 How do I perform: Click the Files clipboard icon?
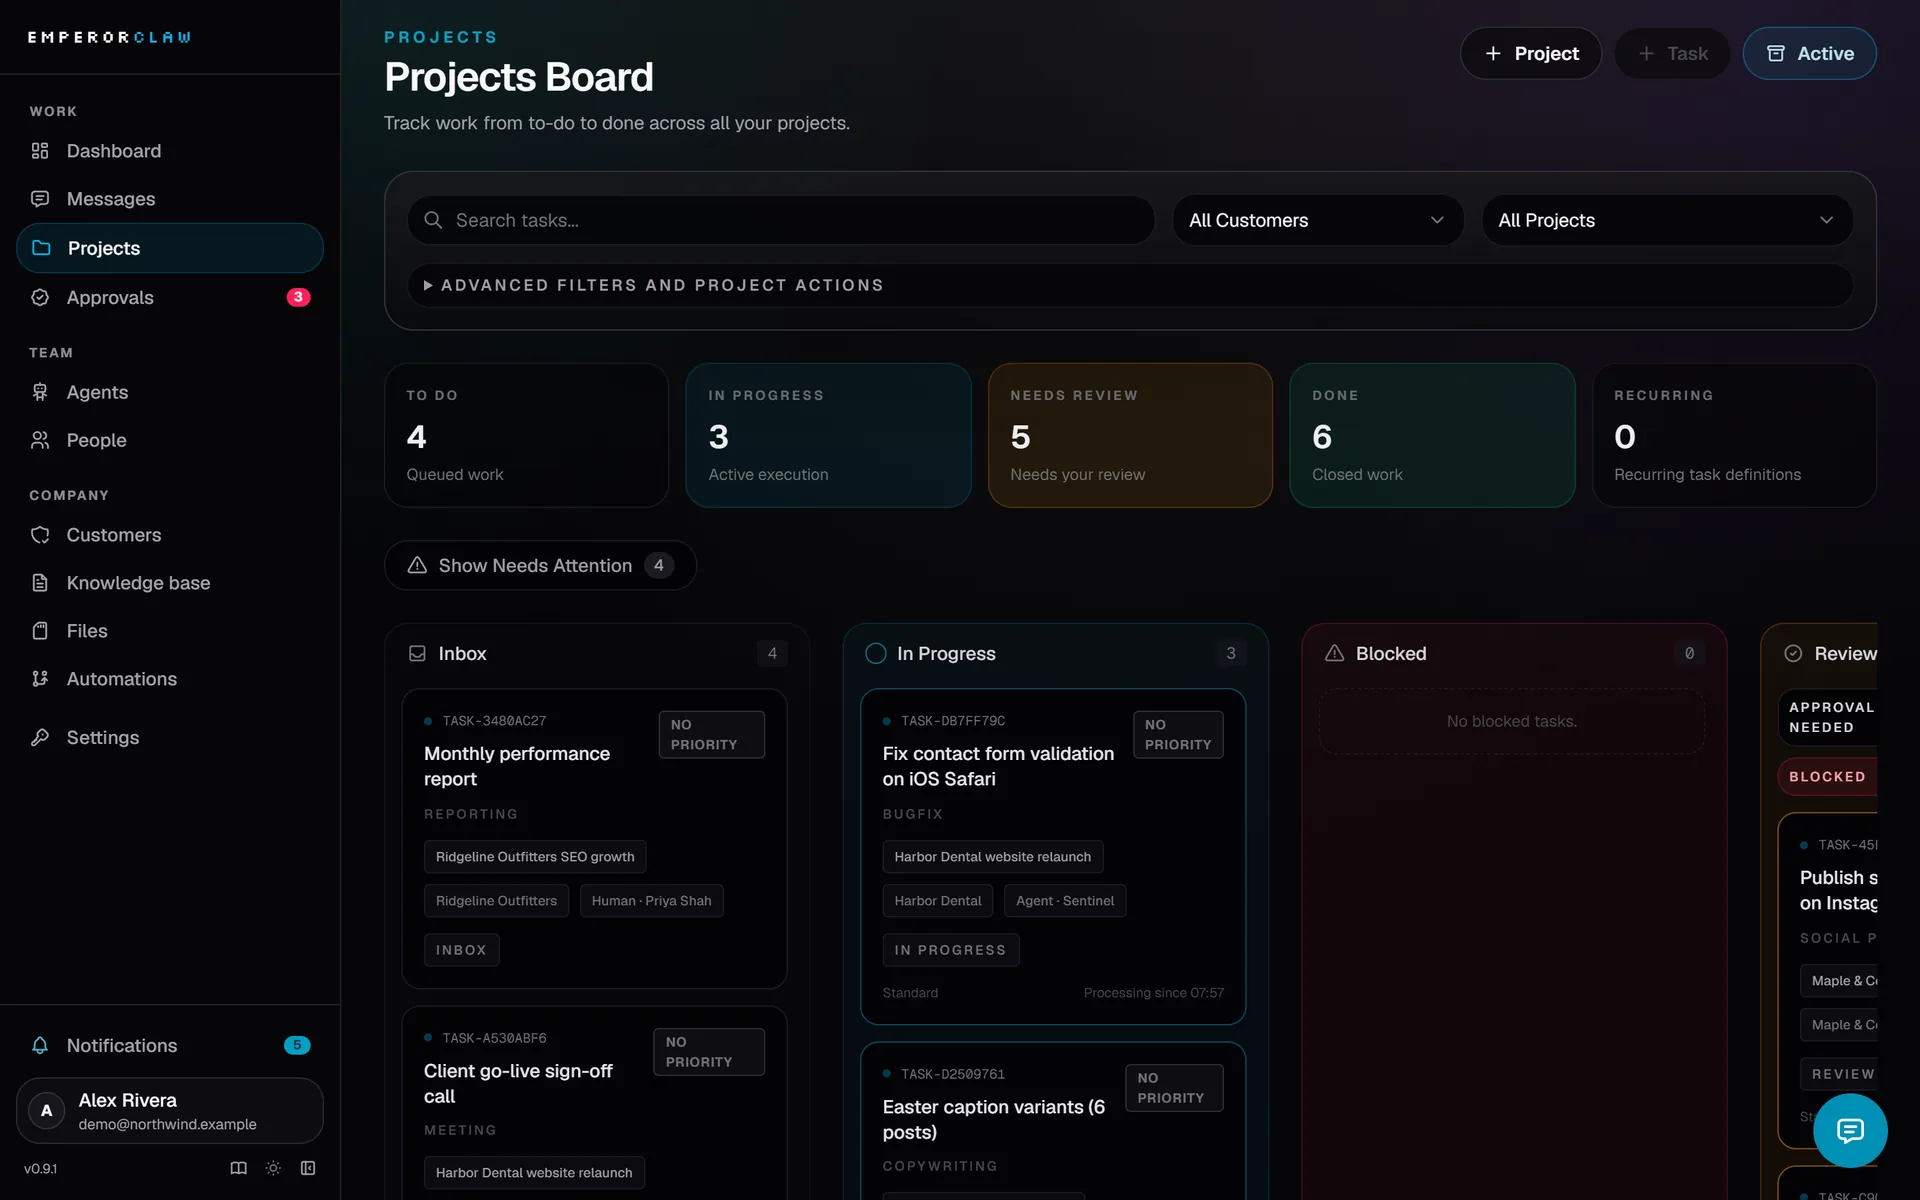(40, 631)
